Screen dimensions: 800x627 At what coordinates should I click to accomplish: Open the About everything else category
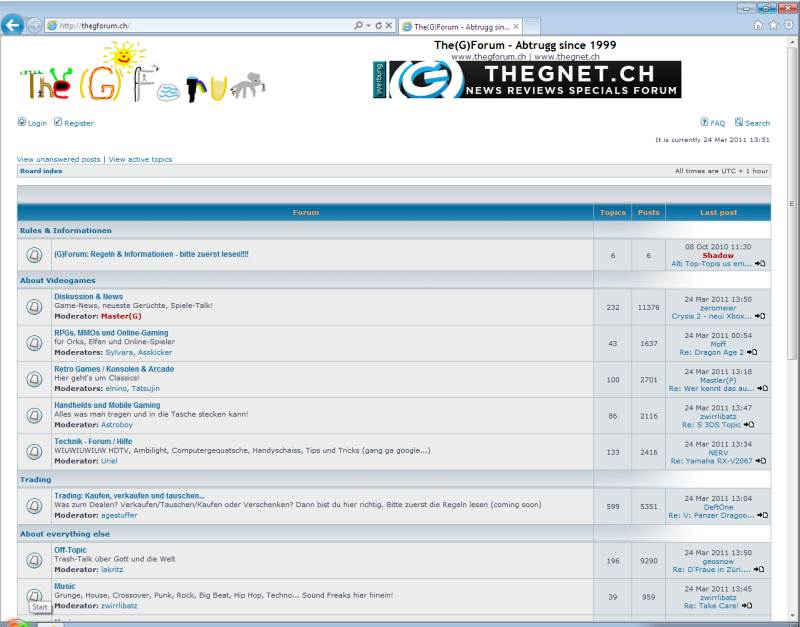(65, 534)
